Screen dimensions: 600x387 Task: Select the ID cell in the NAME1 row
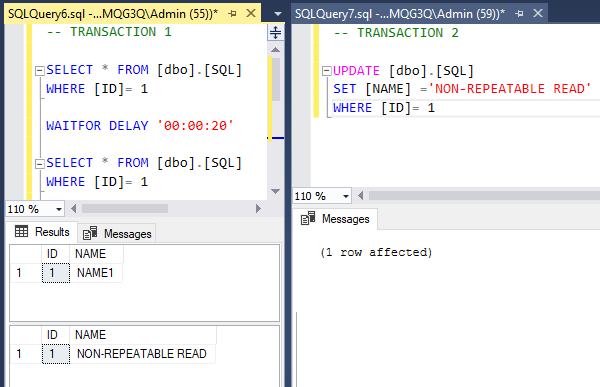(55, 273)
